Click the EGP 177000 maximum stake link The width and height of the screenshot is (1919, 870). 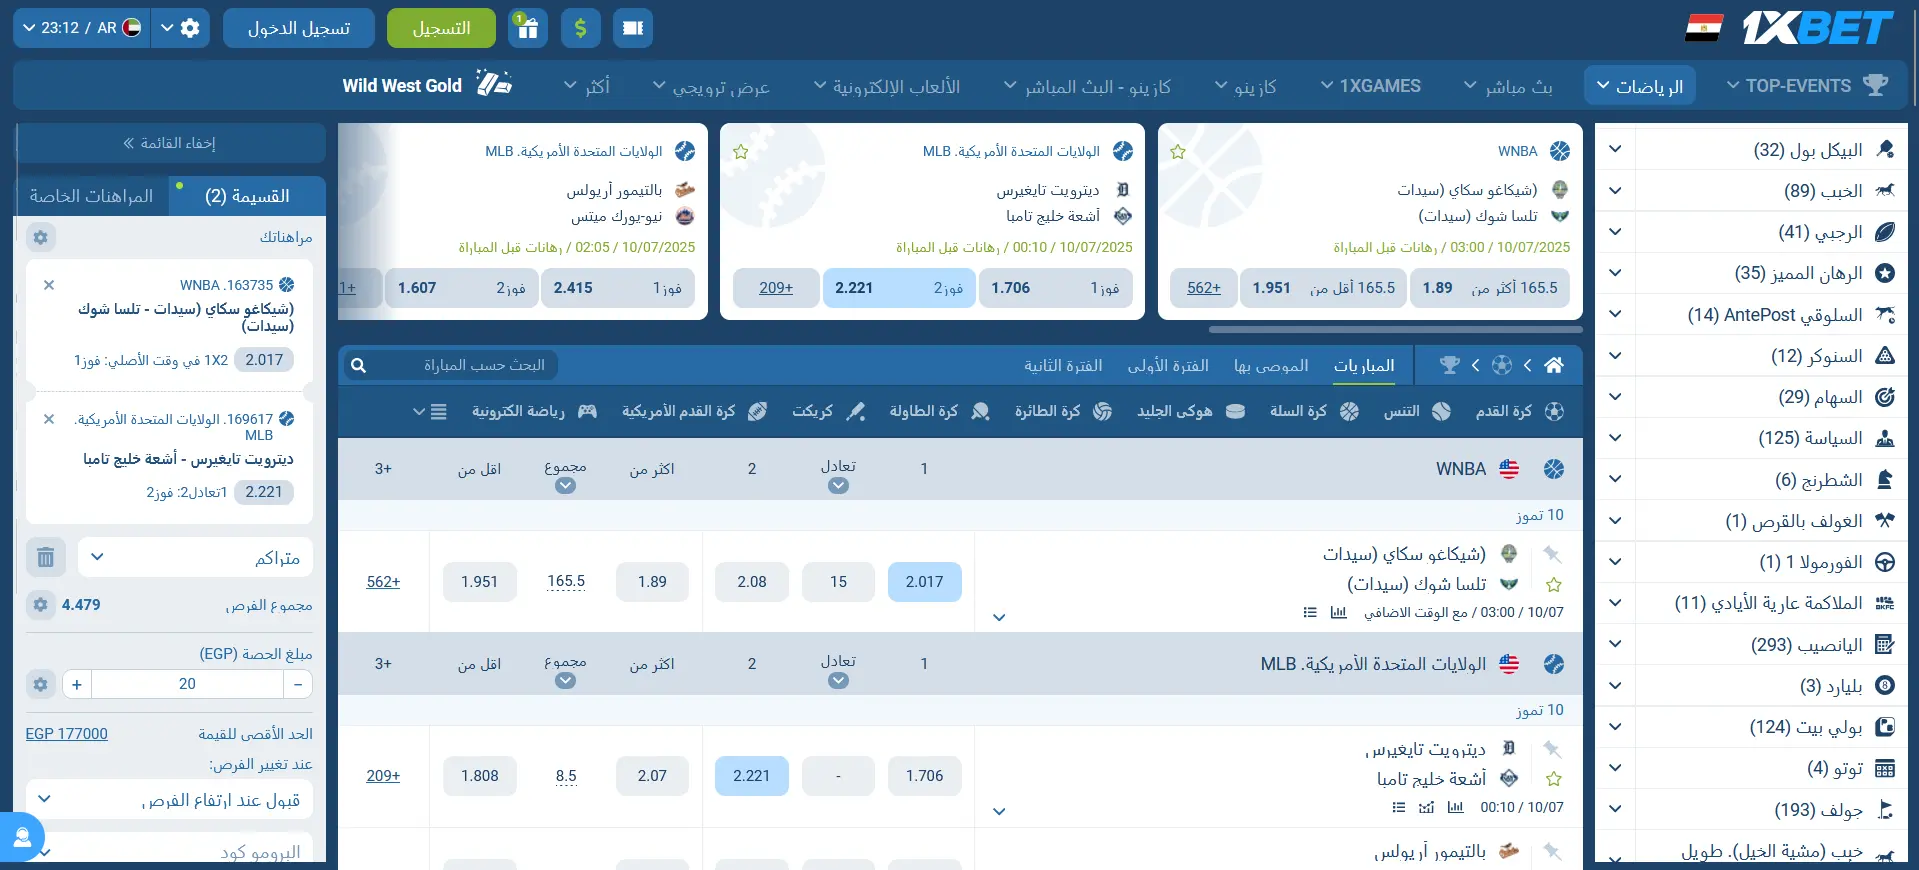tap(66, 734)
